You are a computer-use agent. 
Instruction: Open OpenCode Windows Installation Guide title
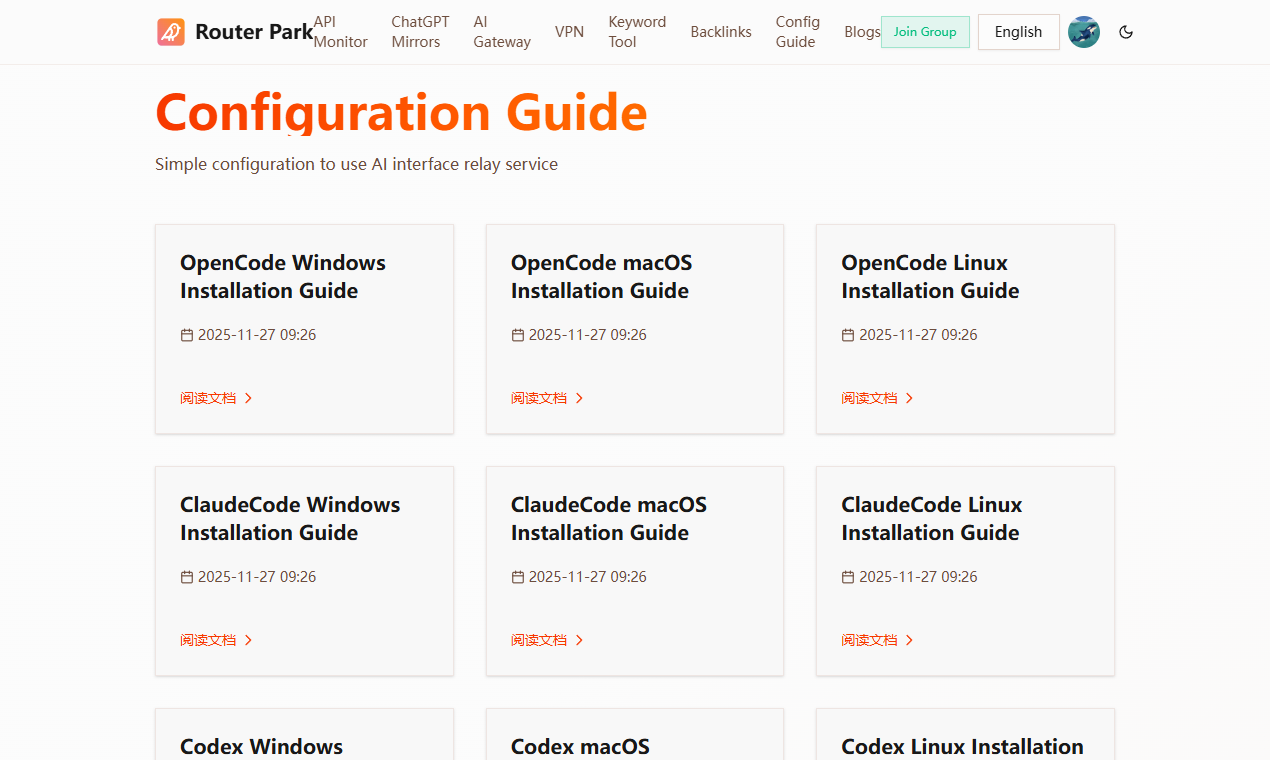283,277
